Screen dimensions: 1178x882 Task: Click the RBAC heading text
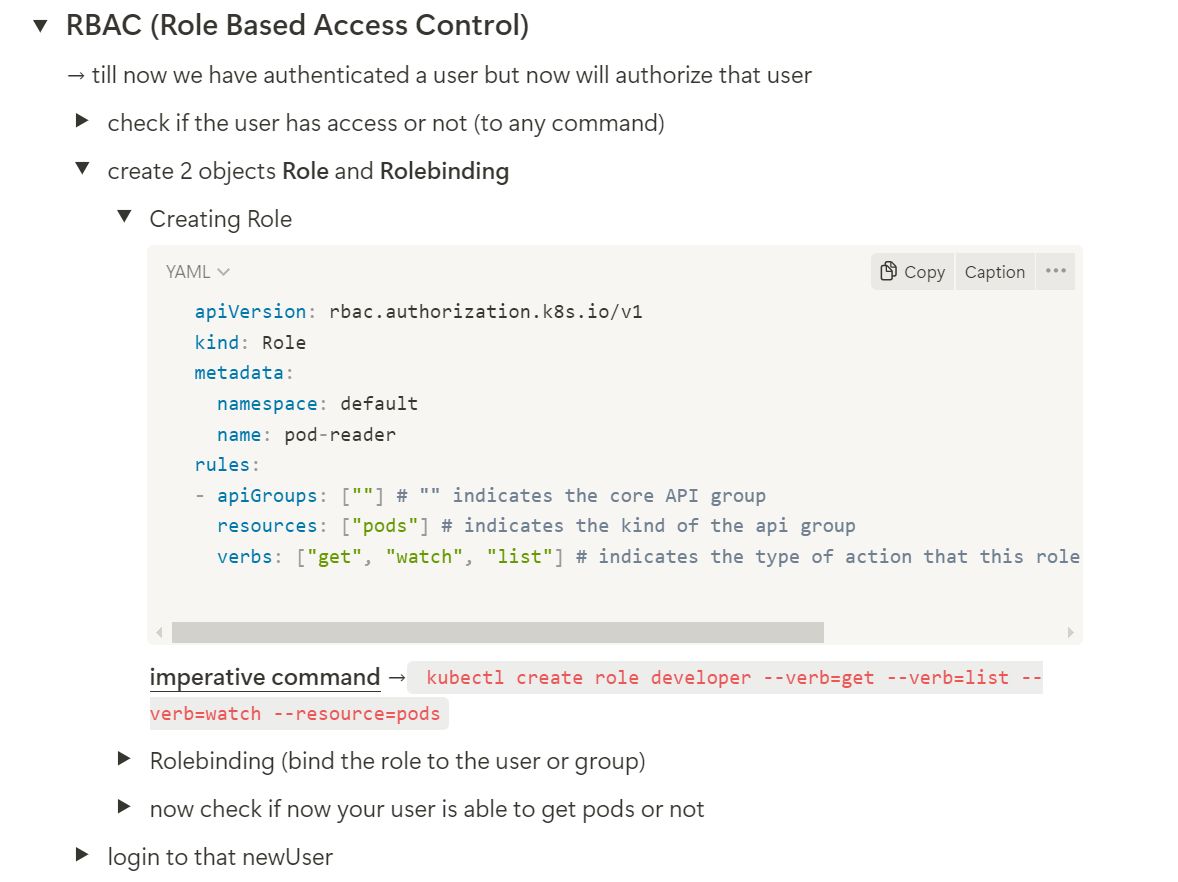298,26
